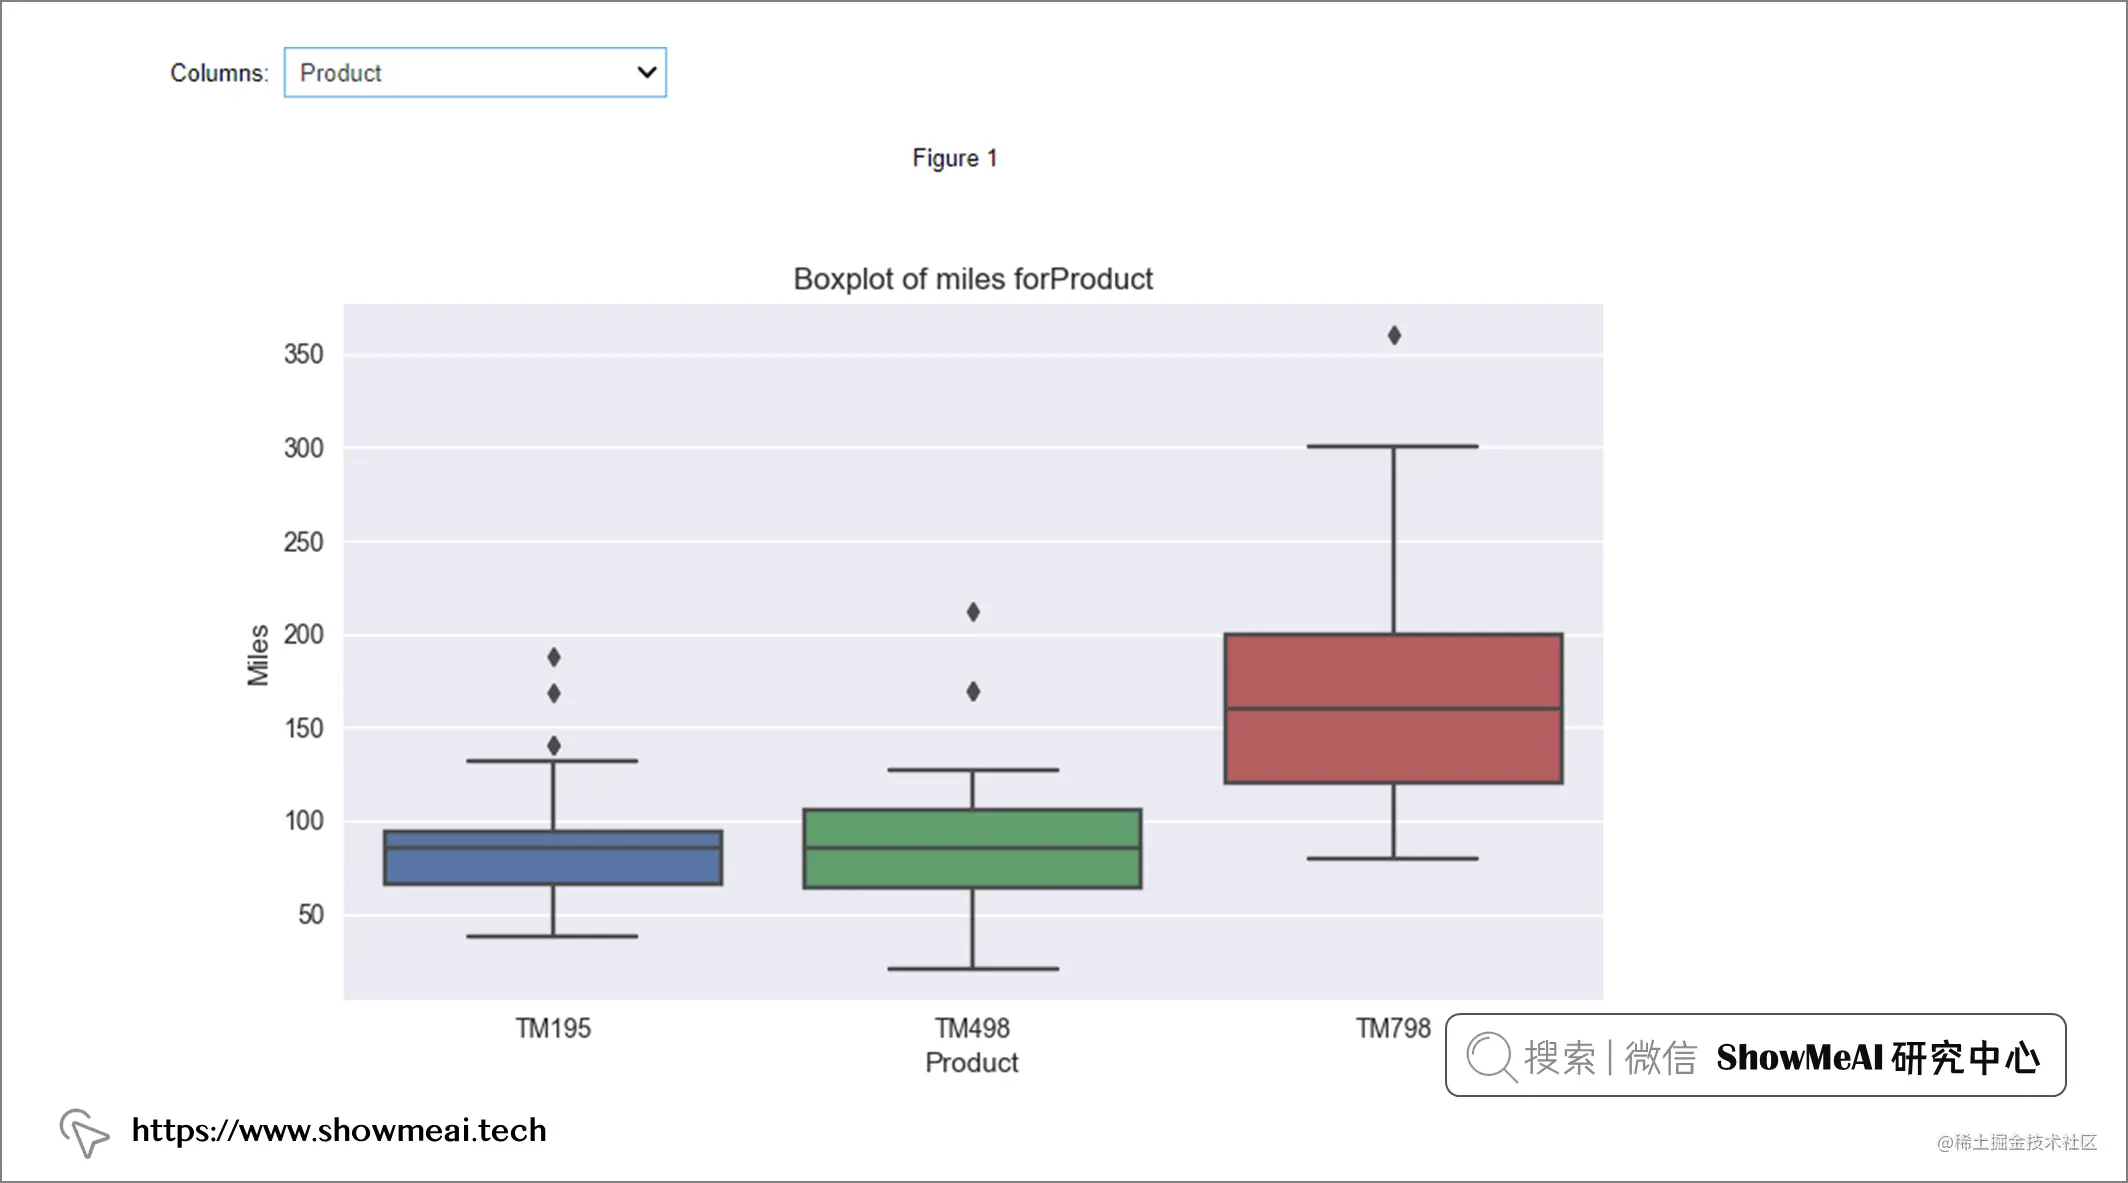
Task: Open the https://www.showmeai.tech link
Action: tap(339, 1130)
